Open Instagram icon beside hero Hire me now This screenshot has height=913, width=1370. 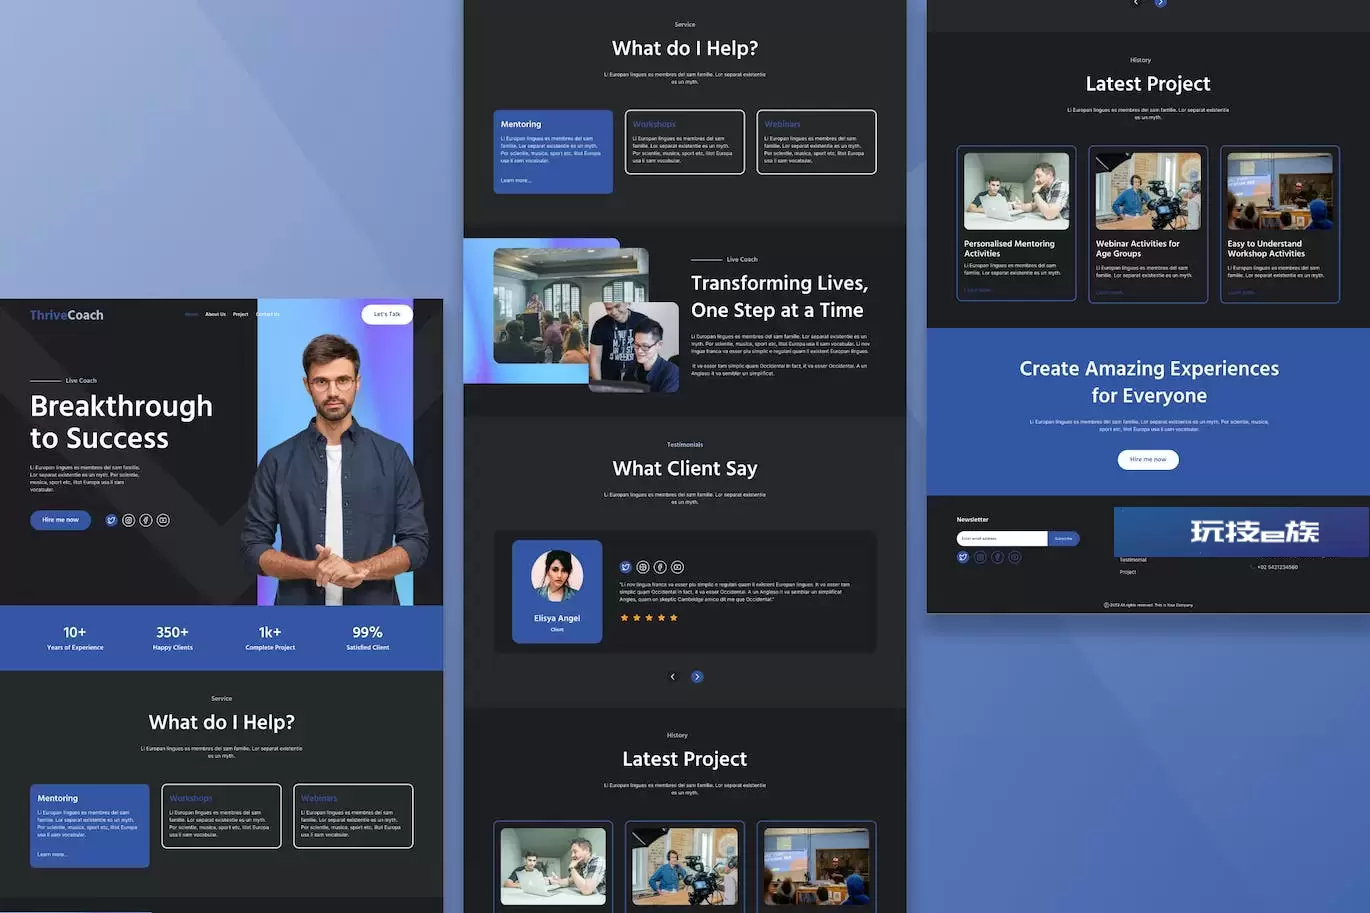coord(128,520)
